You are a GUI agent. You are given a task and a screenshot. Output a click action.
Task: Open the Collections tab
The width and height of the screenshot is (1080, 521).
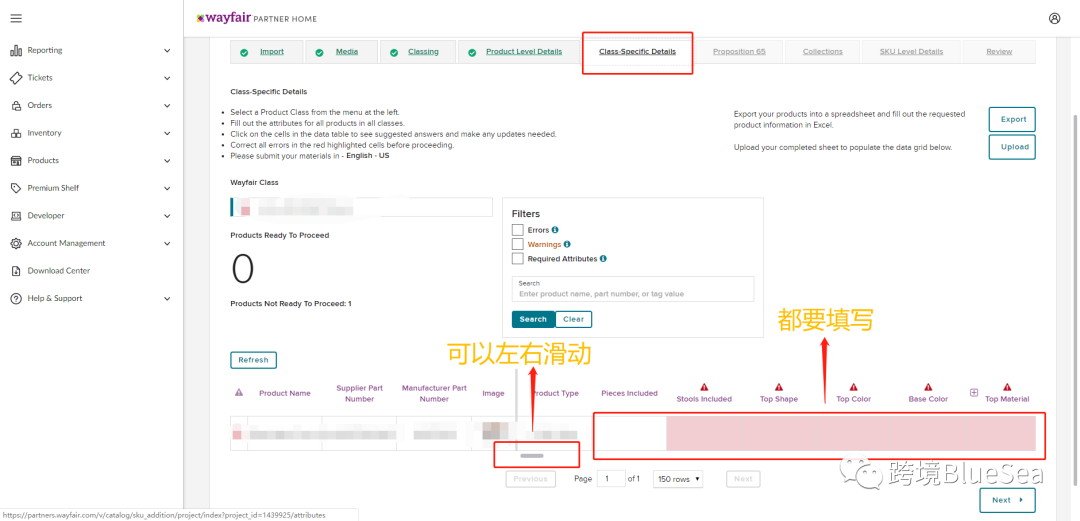coord(822,52)
